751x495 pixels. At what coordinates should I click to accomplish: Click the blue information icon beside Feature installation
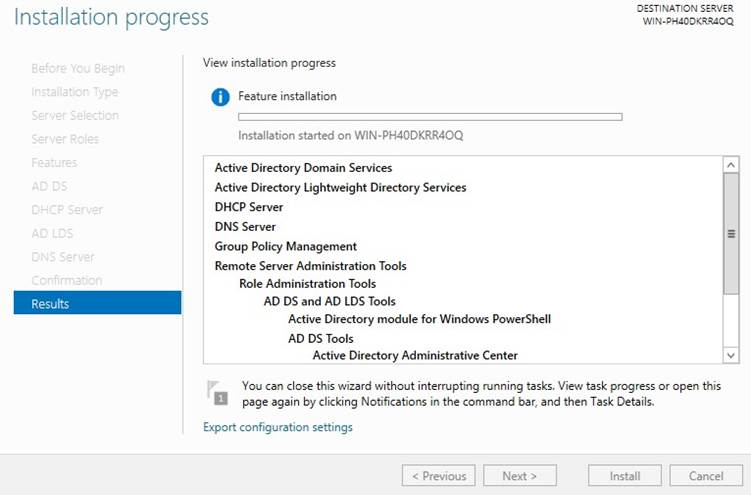pyautogui.click(x=220, y=97)
